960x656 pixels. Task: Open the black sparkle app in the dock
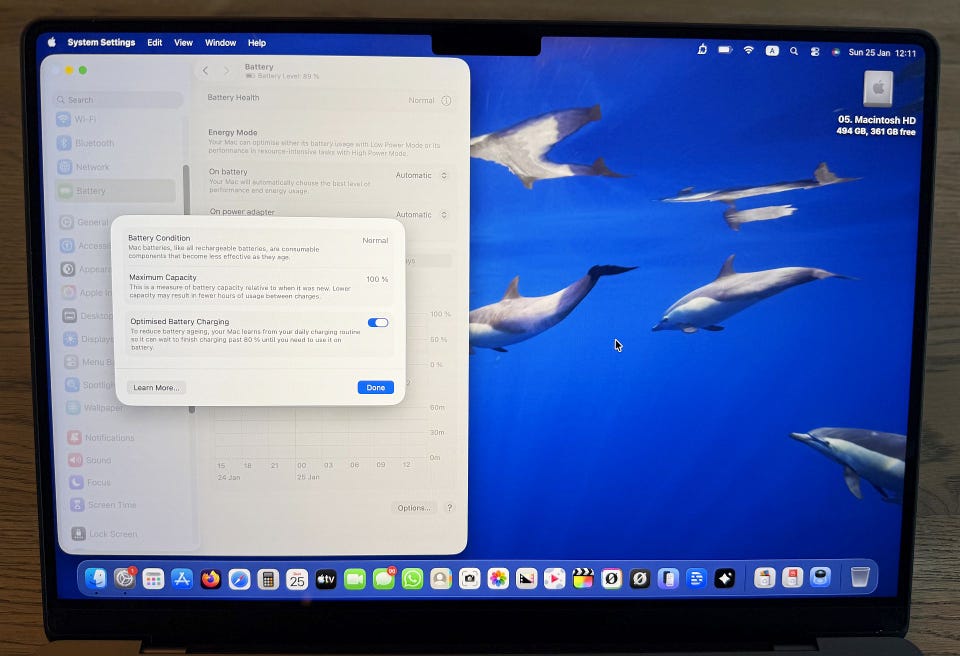coord(724,578)
